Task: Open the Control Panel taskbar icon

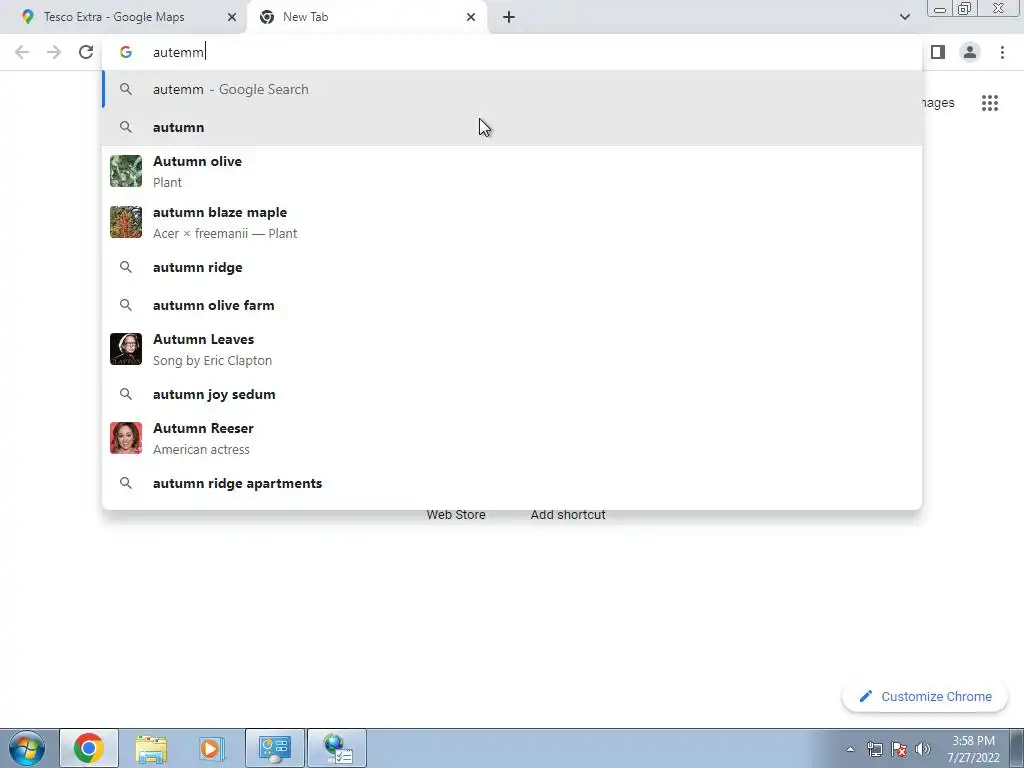Action: point(274,748)
